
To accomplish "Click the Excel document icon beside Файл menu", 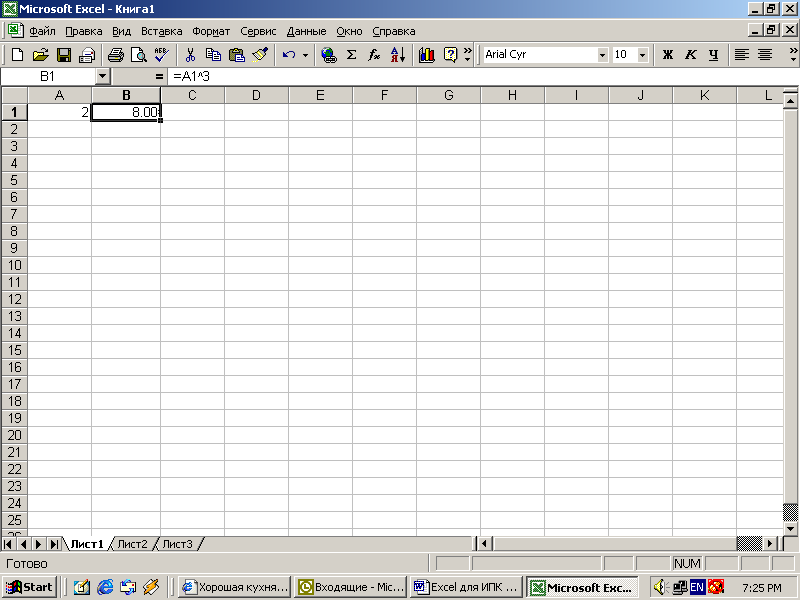I will [x=15, y=30].
